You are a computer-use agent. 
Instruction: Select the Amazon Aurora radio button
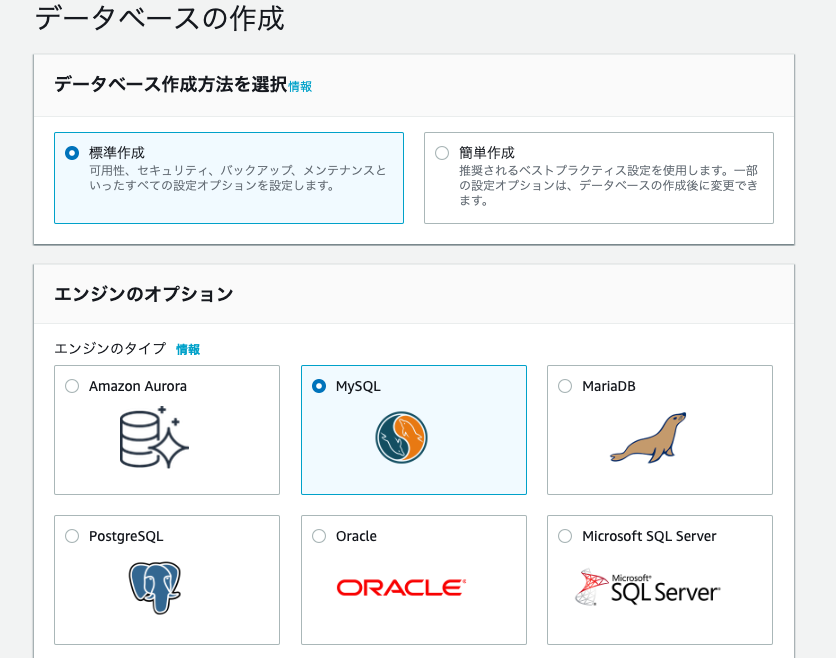click(71, 386)
